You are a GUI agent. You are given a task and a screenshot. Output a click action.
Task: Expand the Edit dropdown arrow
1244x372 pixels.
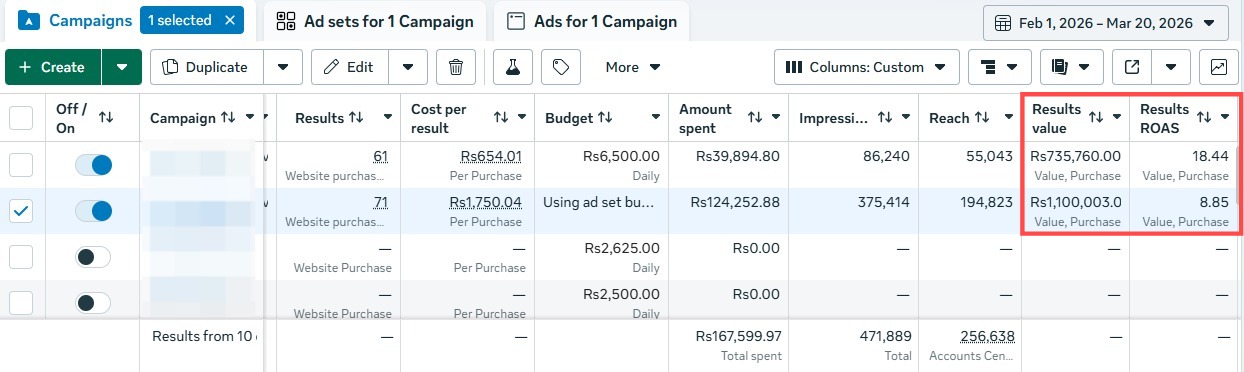tap(407, 67)
